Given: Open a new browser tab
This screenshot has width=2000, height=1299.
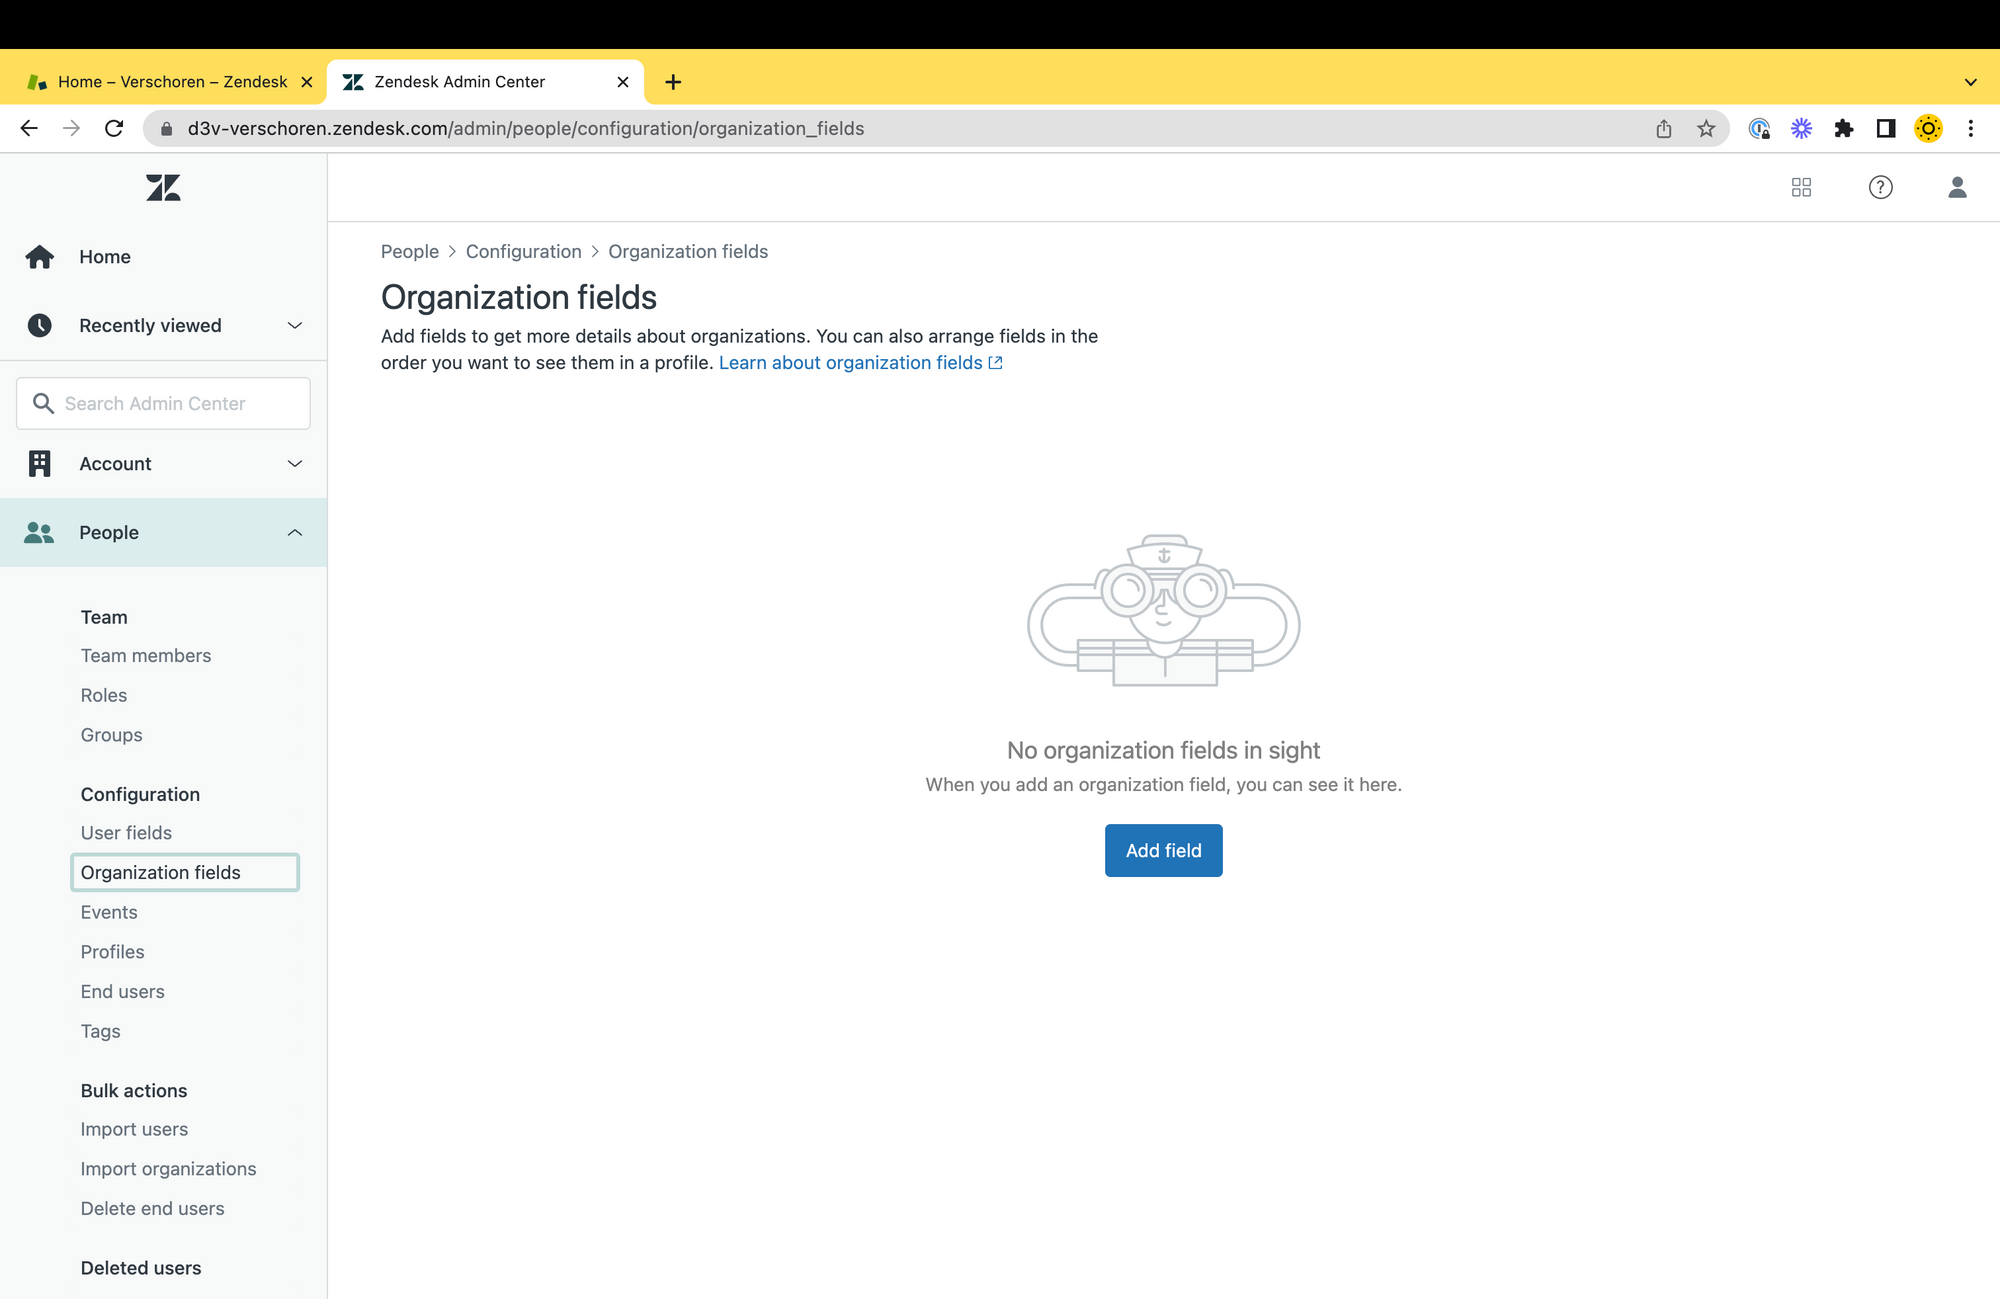Looking at the screenshot, I should click(673, 82).
